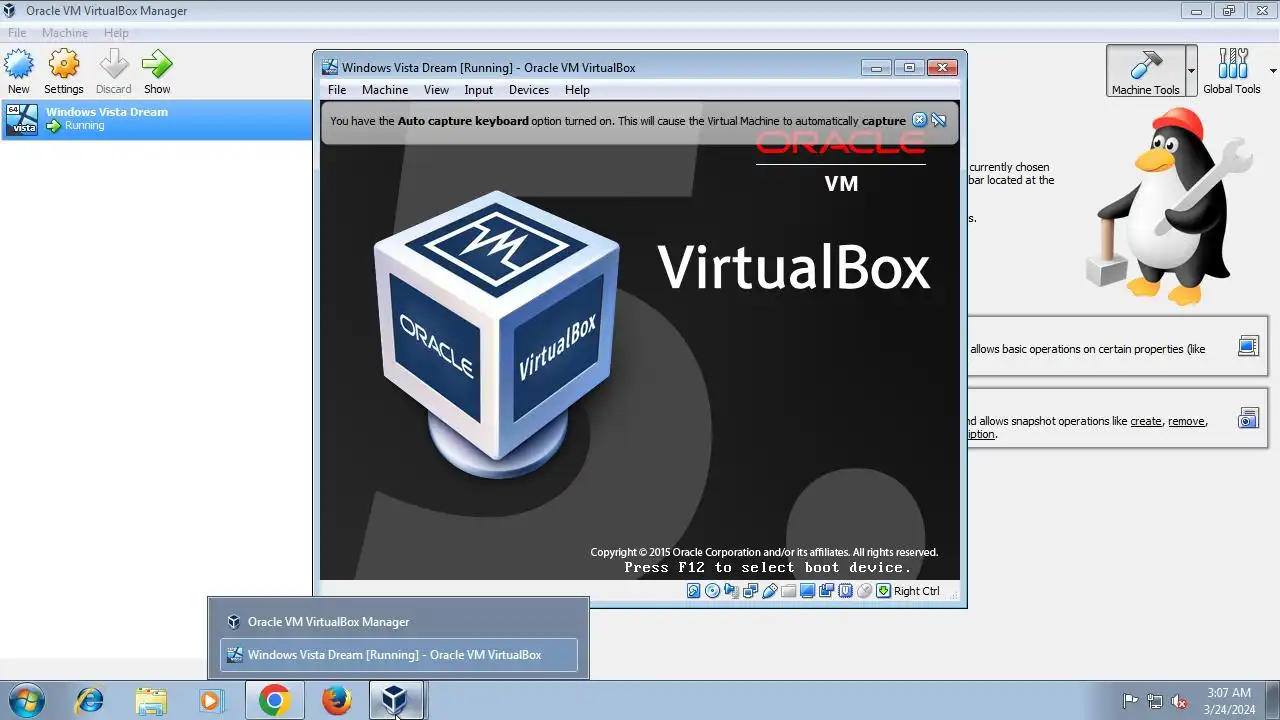Image resolution: width=1280 pixels, height=720 pixels.
Task: Maximize the Windows Vista Dream VM window
Action: 909,68
